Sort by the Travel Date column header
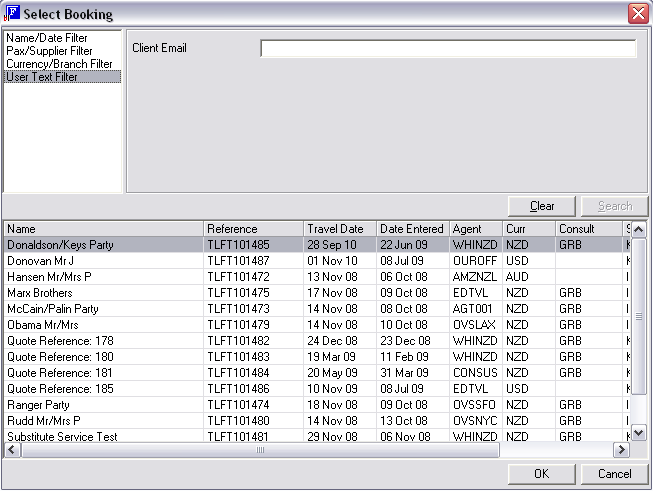The width and height of the screenshot is (653, 491). 340,229
